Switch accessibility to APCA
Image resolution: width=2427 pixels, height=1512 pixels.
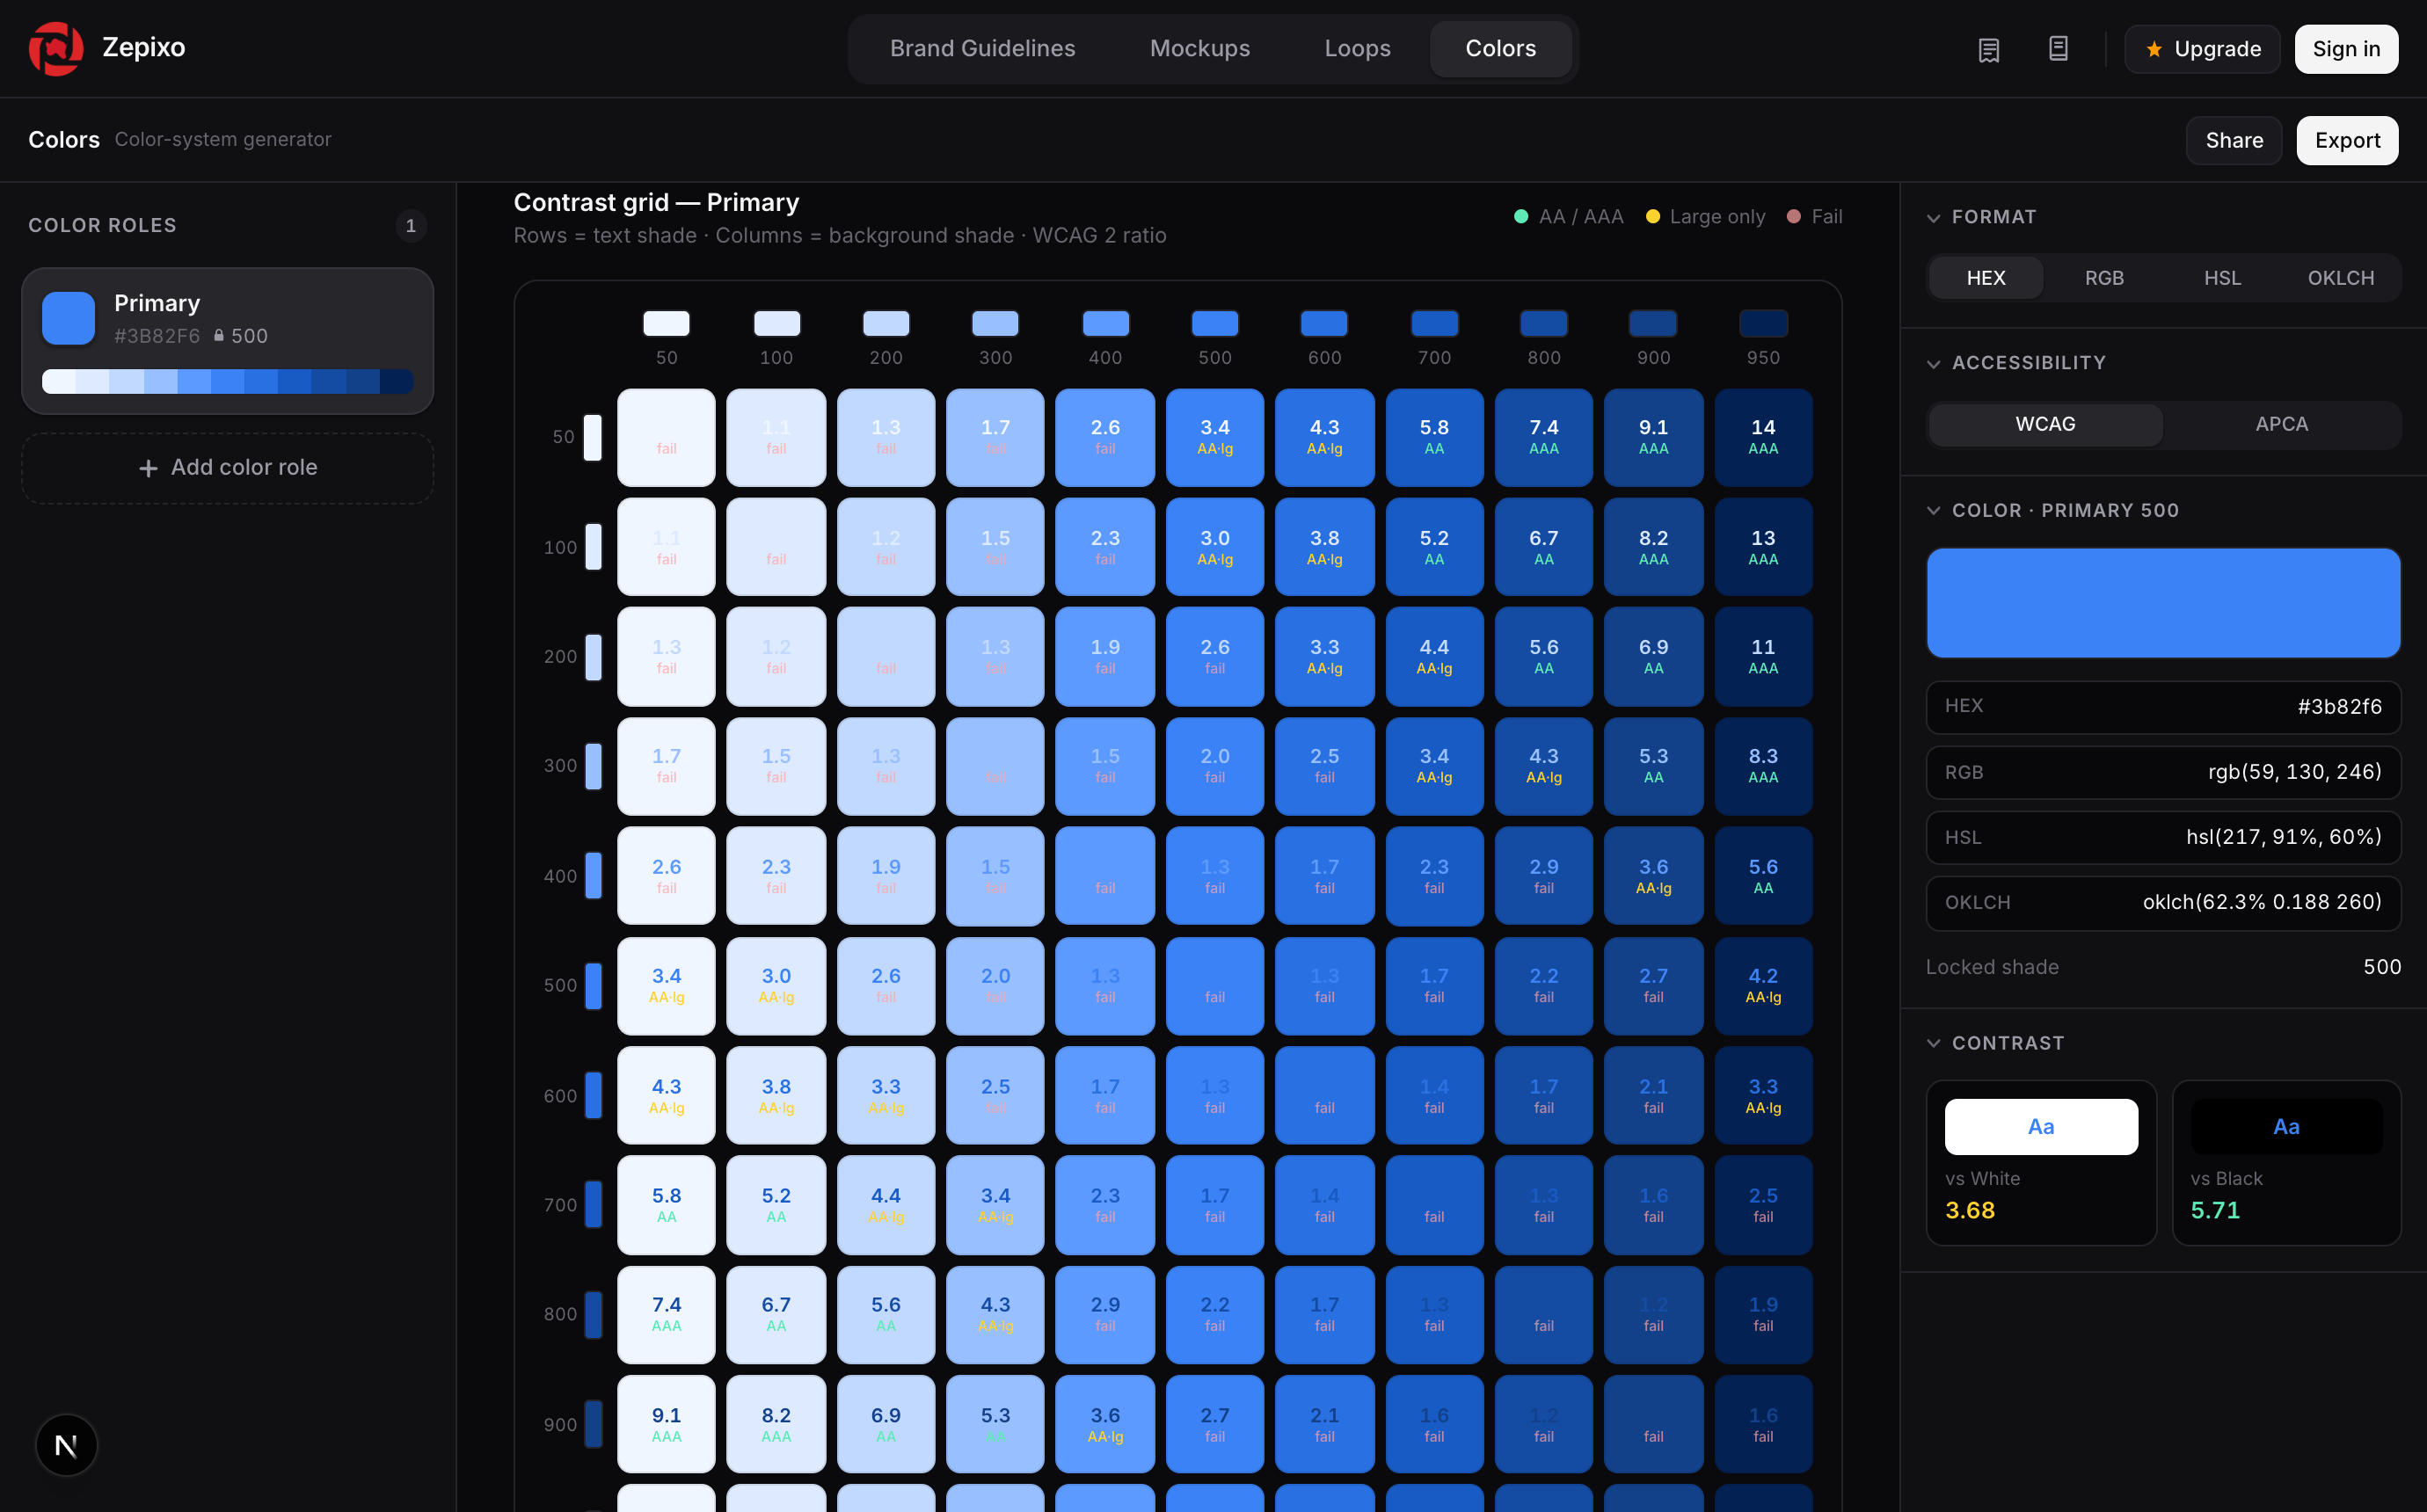click(2281, 424)
